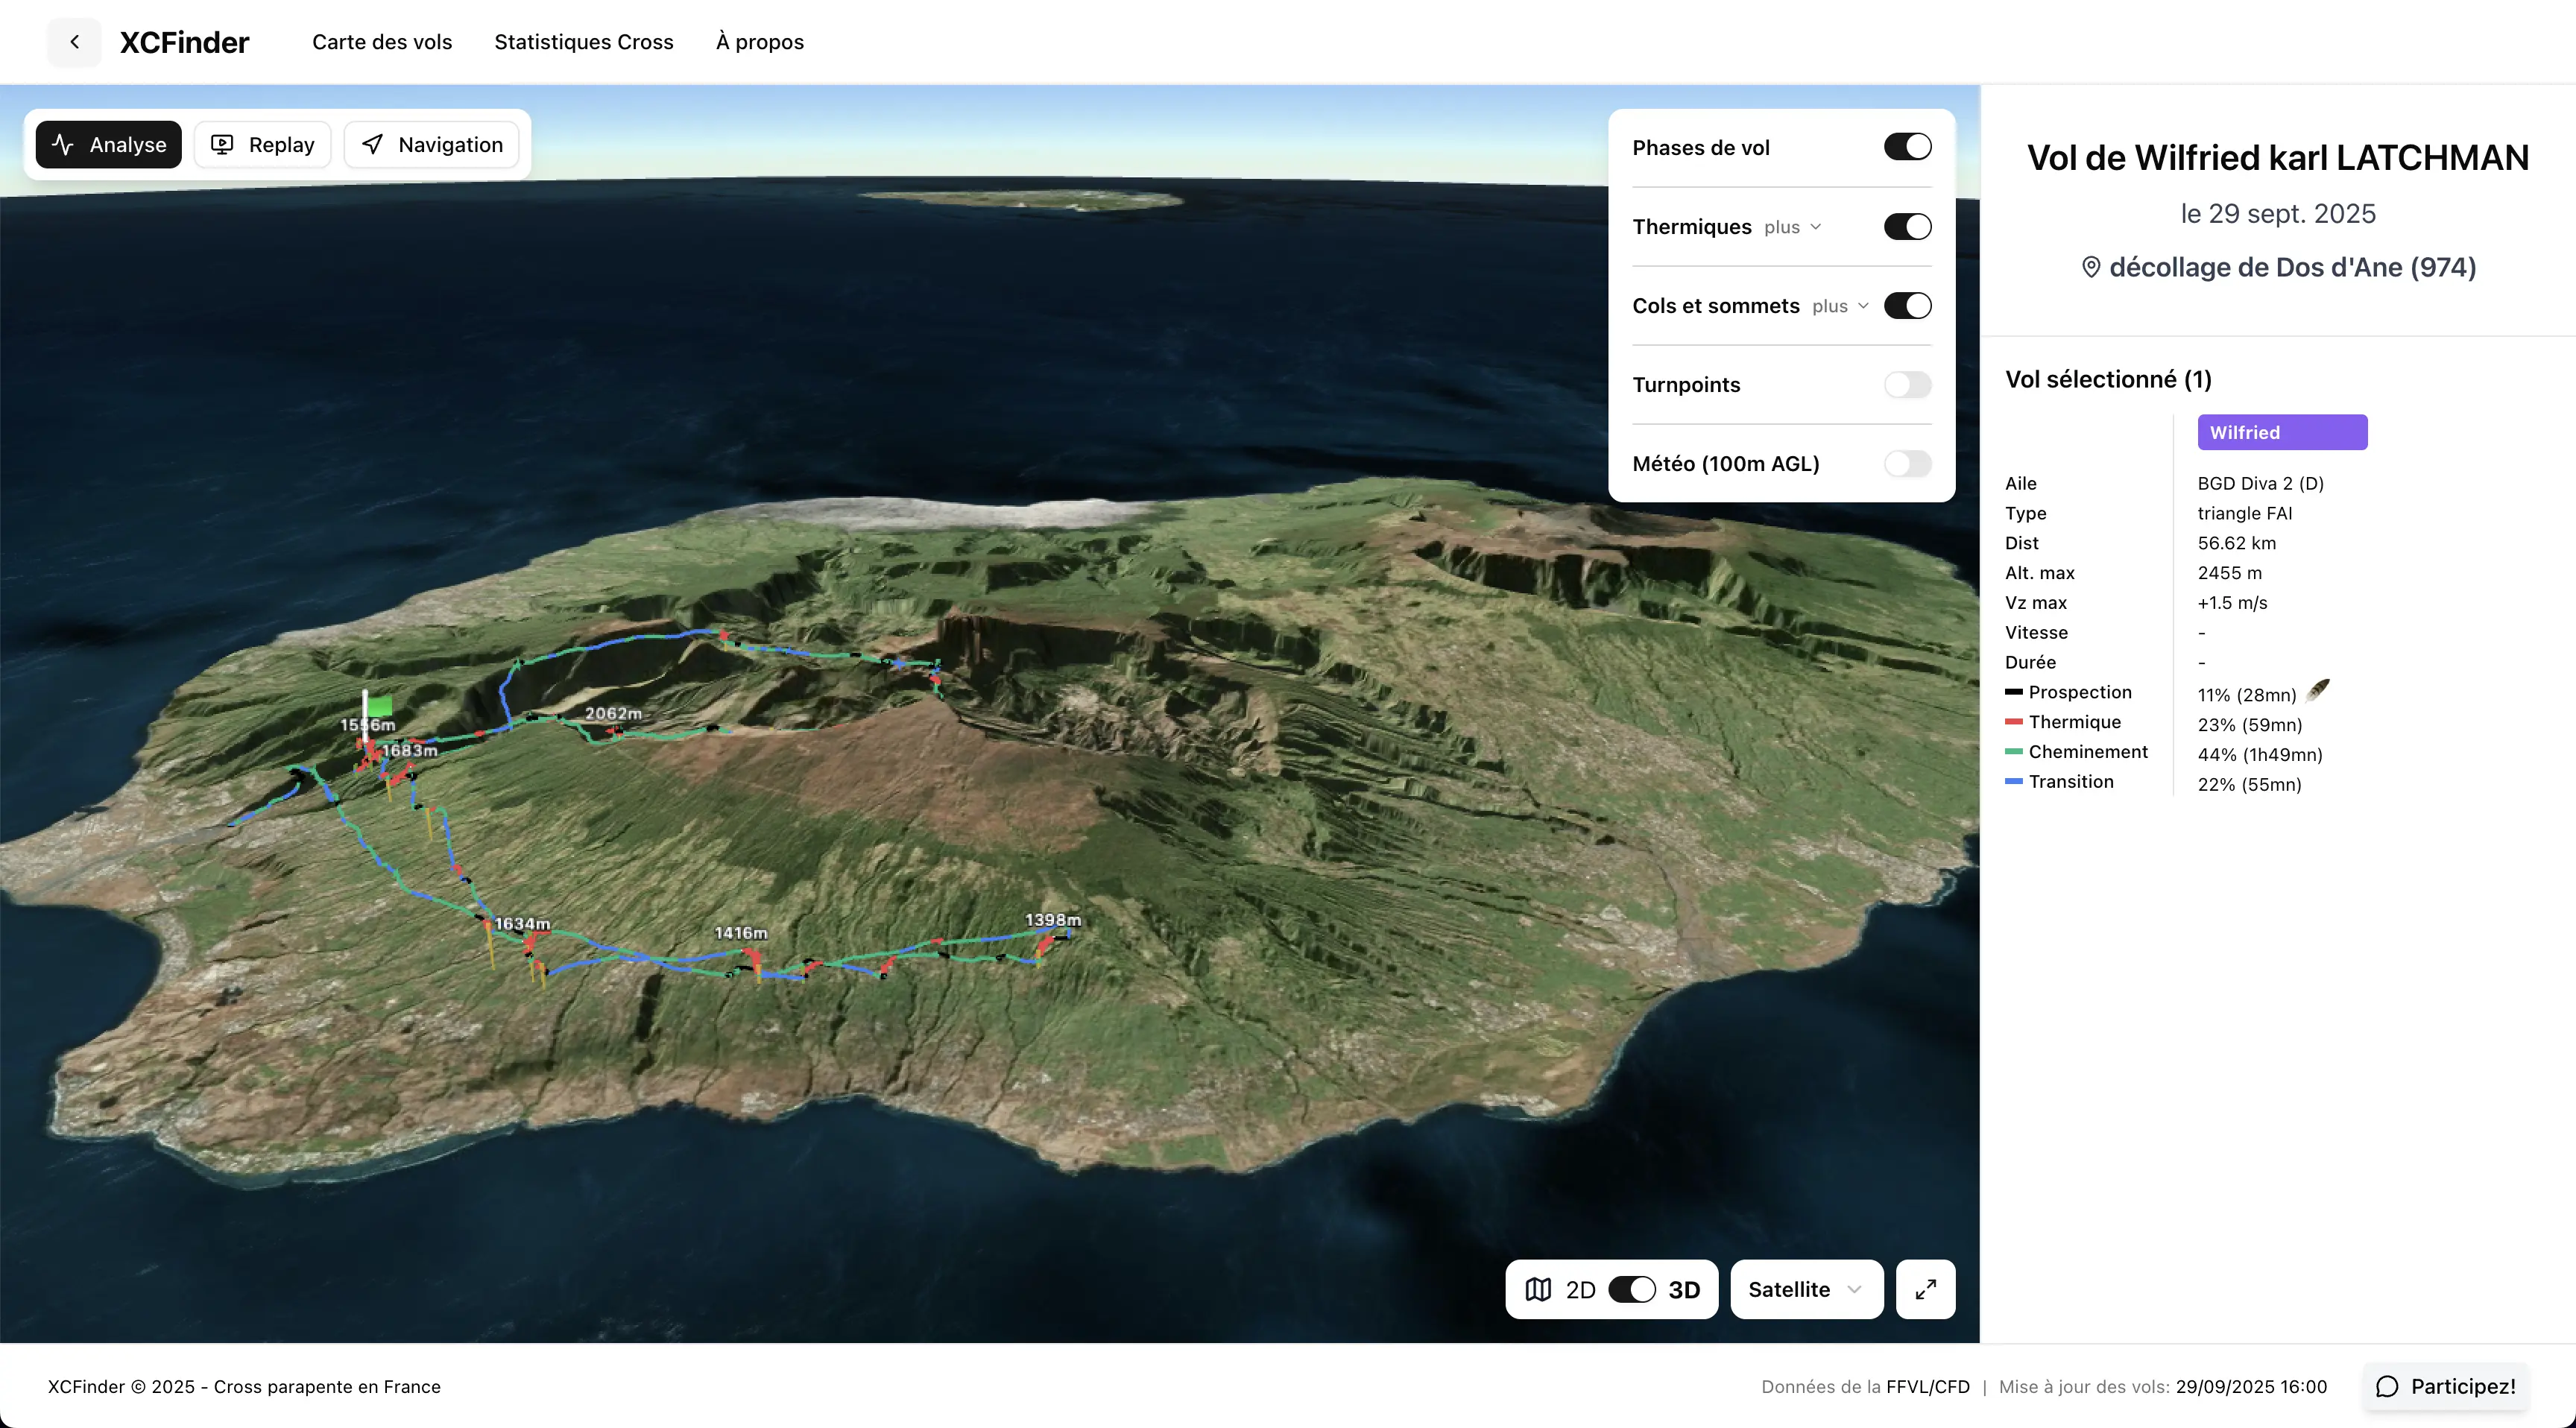The image size is (2576, 1428).
Task: Expand Thermiques plus options
Action: (1792, 227)
